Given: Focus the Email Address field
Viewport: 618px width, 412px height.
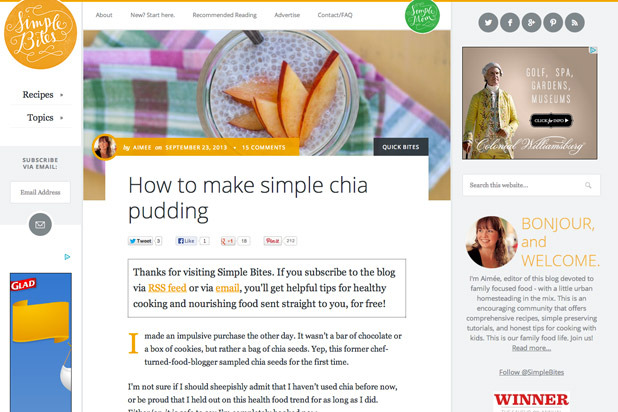Looking at the screenshot, I should pos(40,192).
